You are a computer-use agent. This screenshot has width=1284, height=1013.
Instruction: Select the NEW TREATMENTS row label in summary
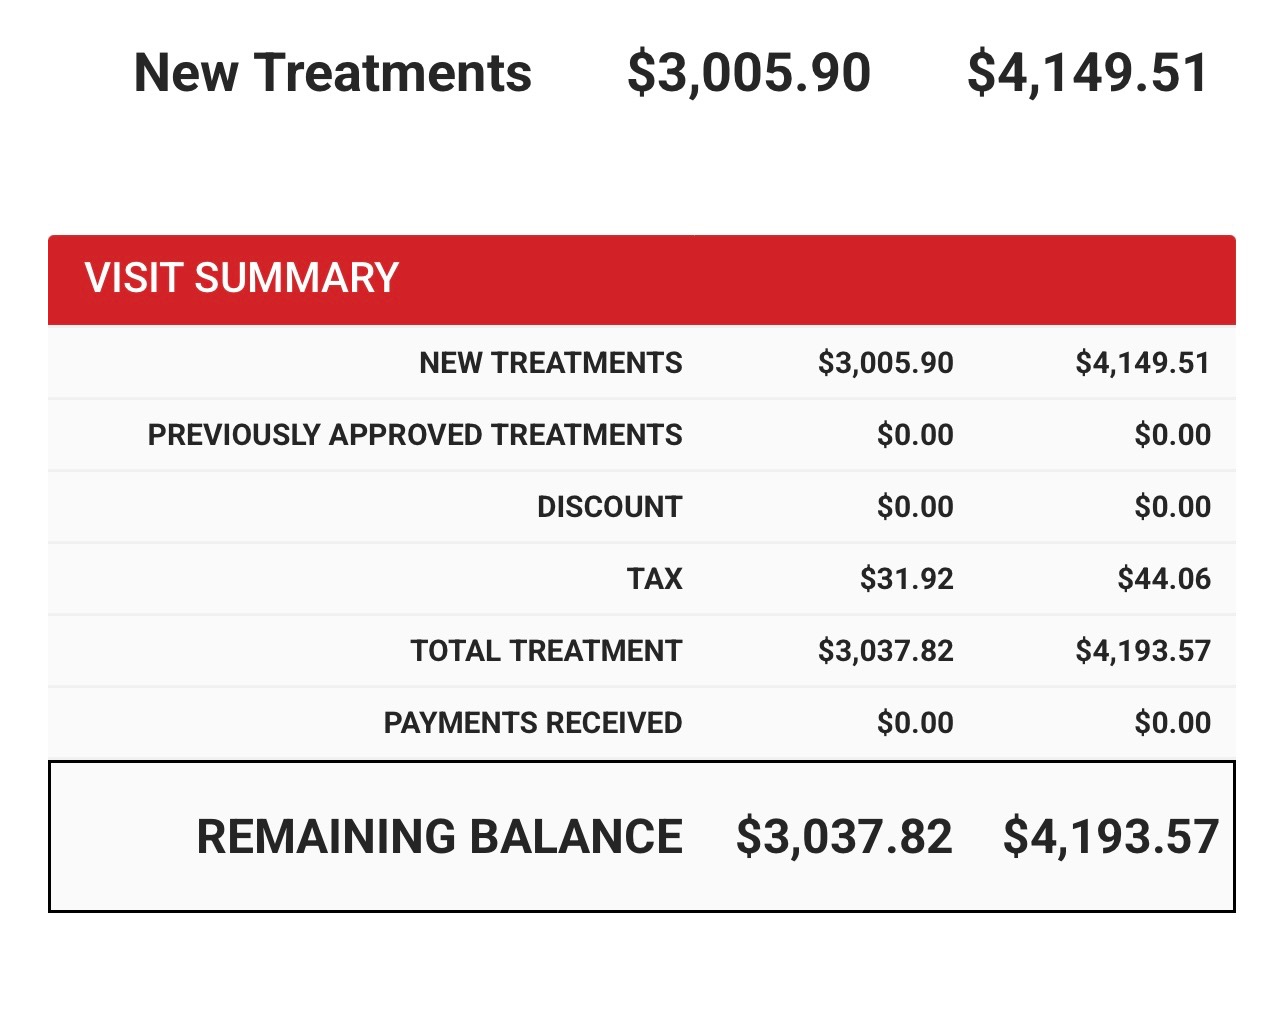click(x=550, y=363)
